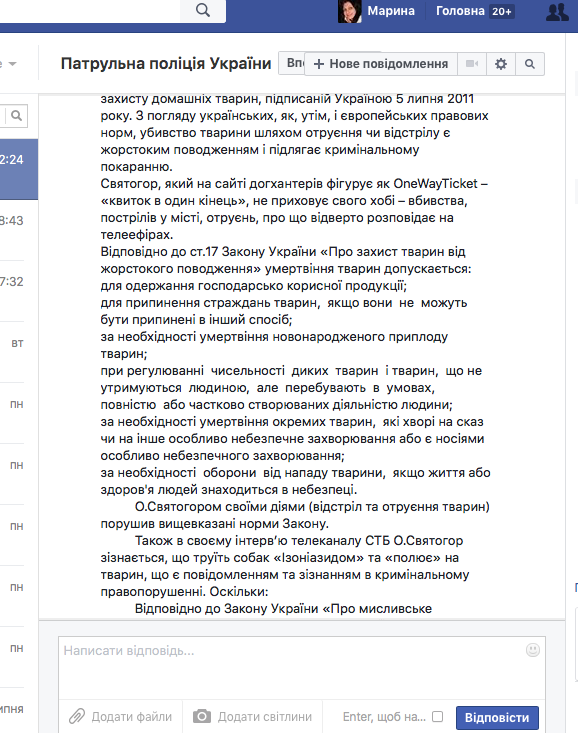This screenshot has height=733, width=578.
Task: Select the conversation from 7:32
Action: [x=19, y=291]
